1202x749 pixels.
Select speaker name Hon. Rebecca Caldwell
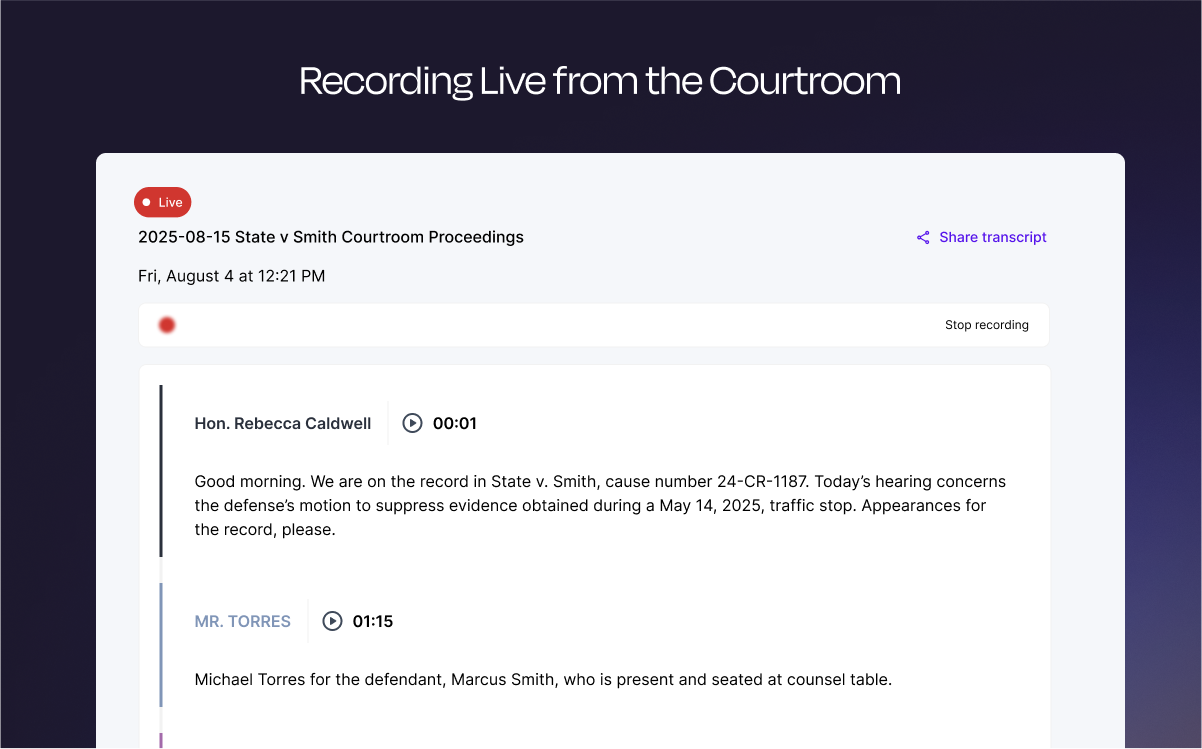(283, 423)
